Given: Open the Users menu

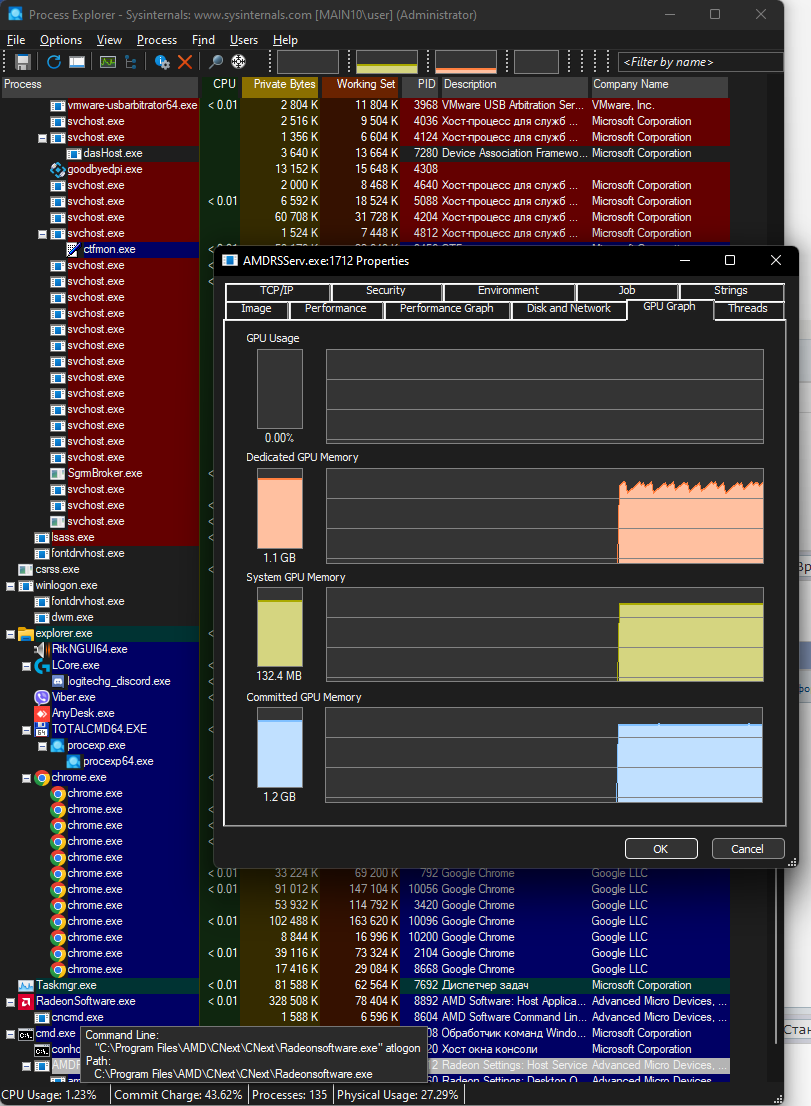Looking at the screenshot, I should [x=244, y=40].
